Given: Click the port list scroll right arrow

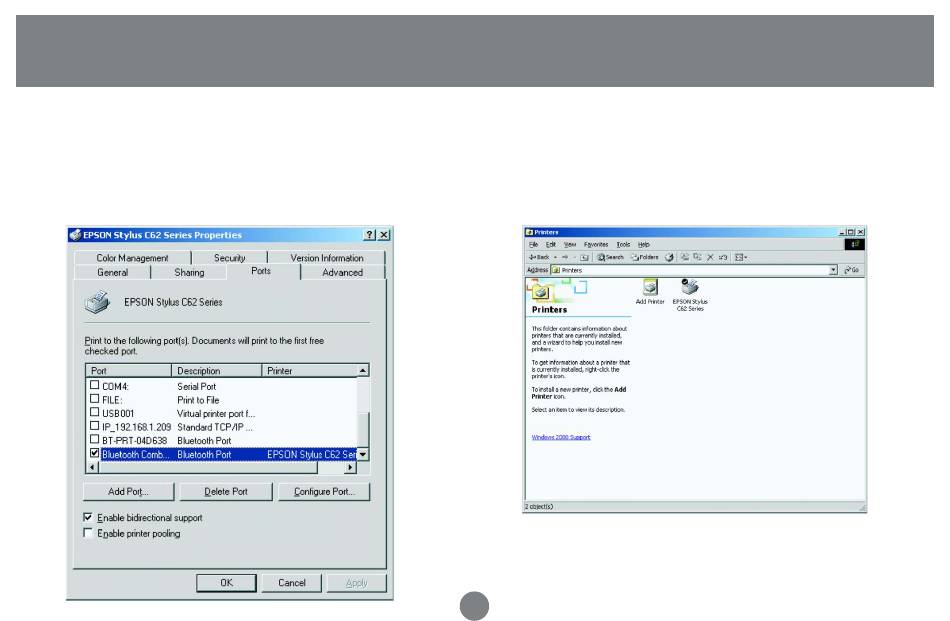Looking at the screenshot, I should (x=350, y=467).
